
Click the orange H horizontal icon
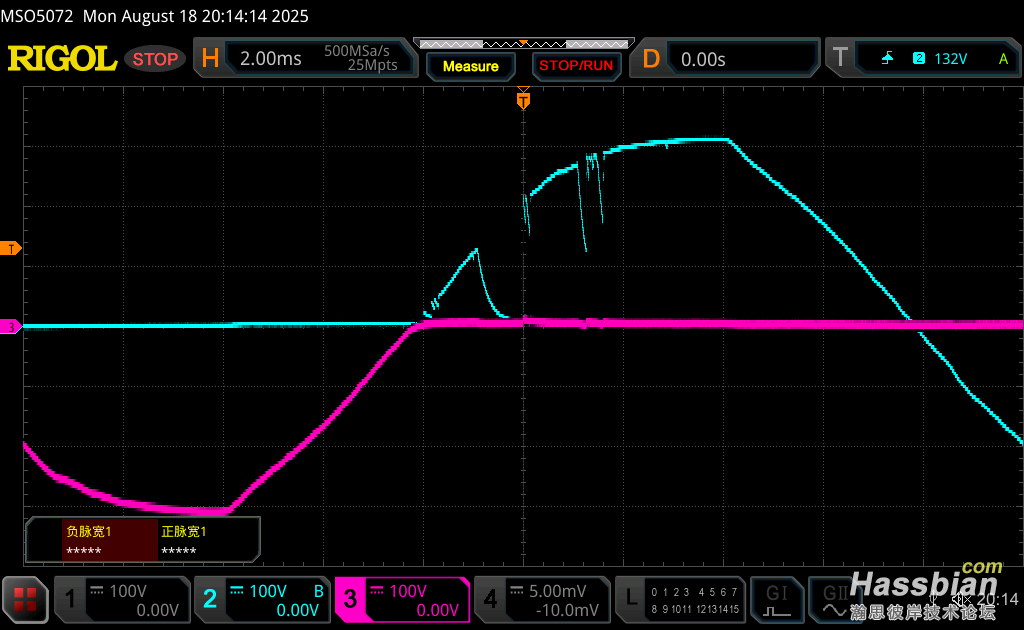pyautogui.click(x=210, y=59)
